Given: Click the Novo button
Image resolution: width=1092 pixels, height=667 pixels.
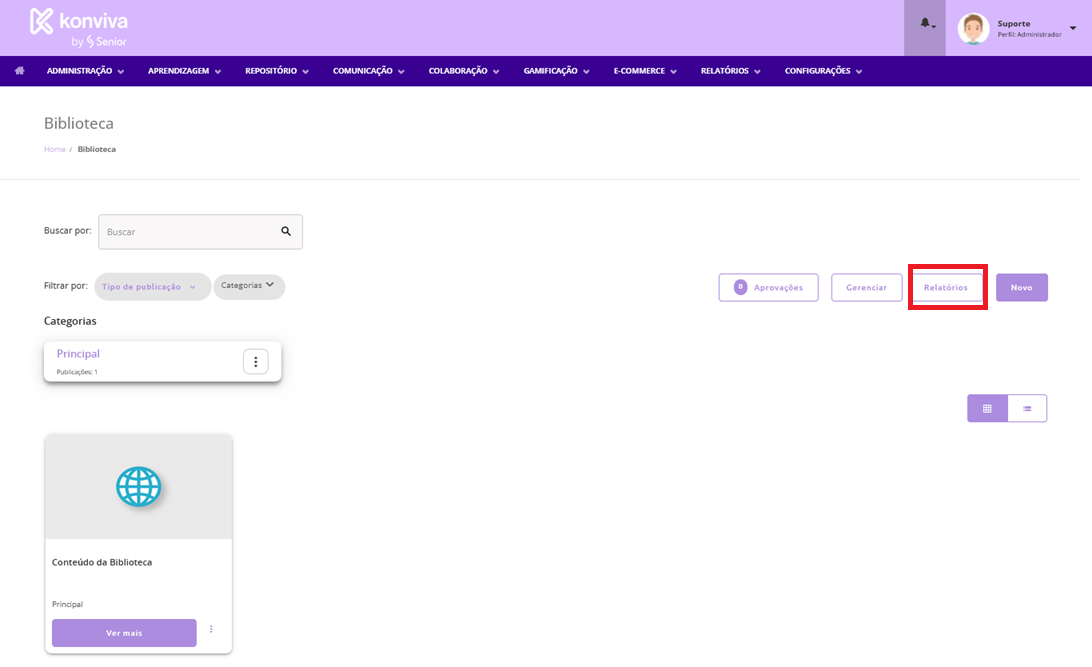Looking at the screenshot, I should [x=1021, y=288].
